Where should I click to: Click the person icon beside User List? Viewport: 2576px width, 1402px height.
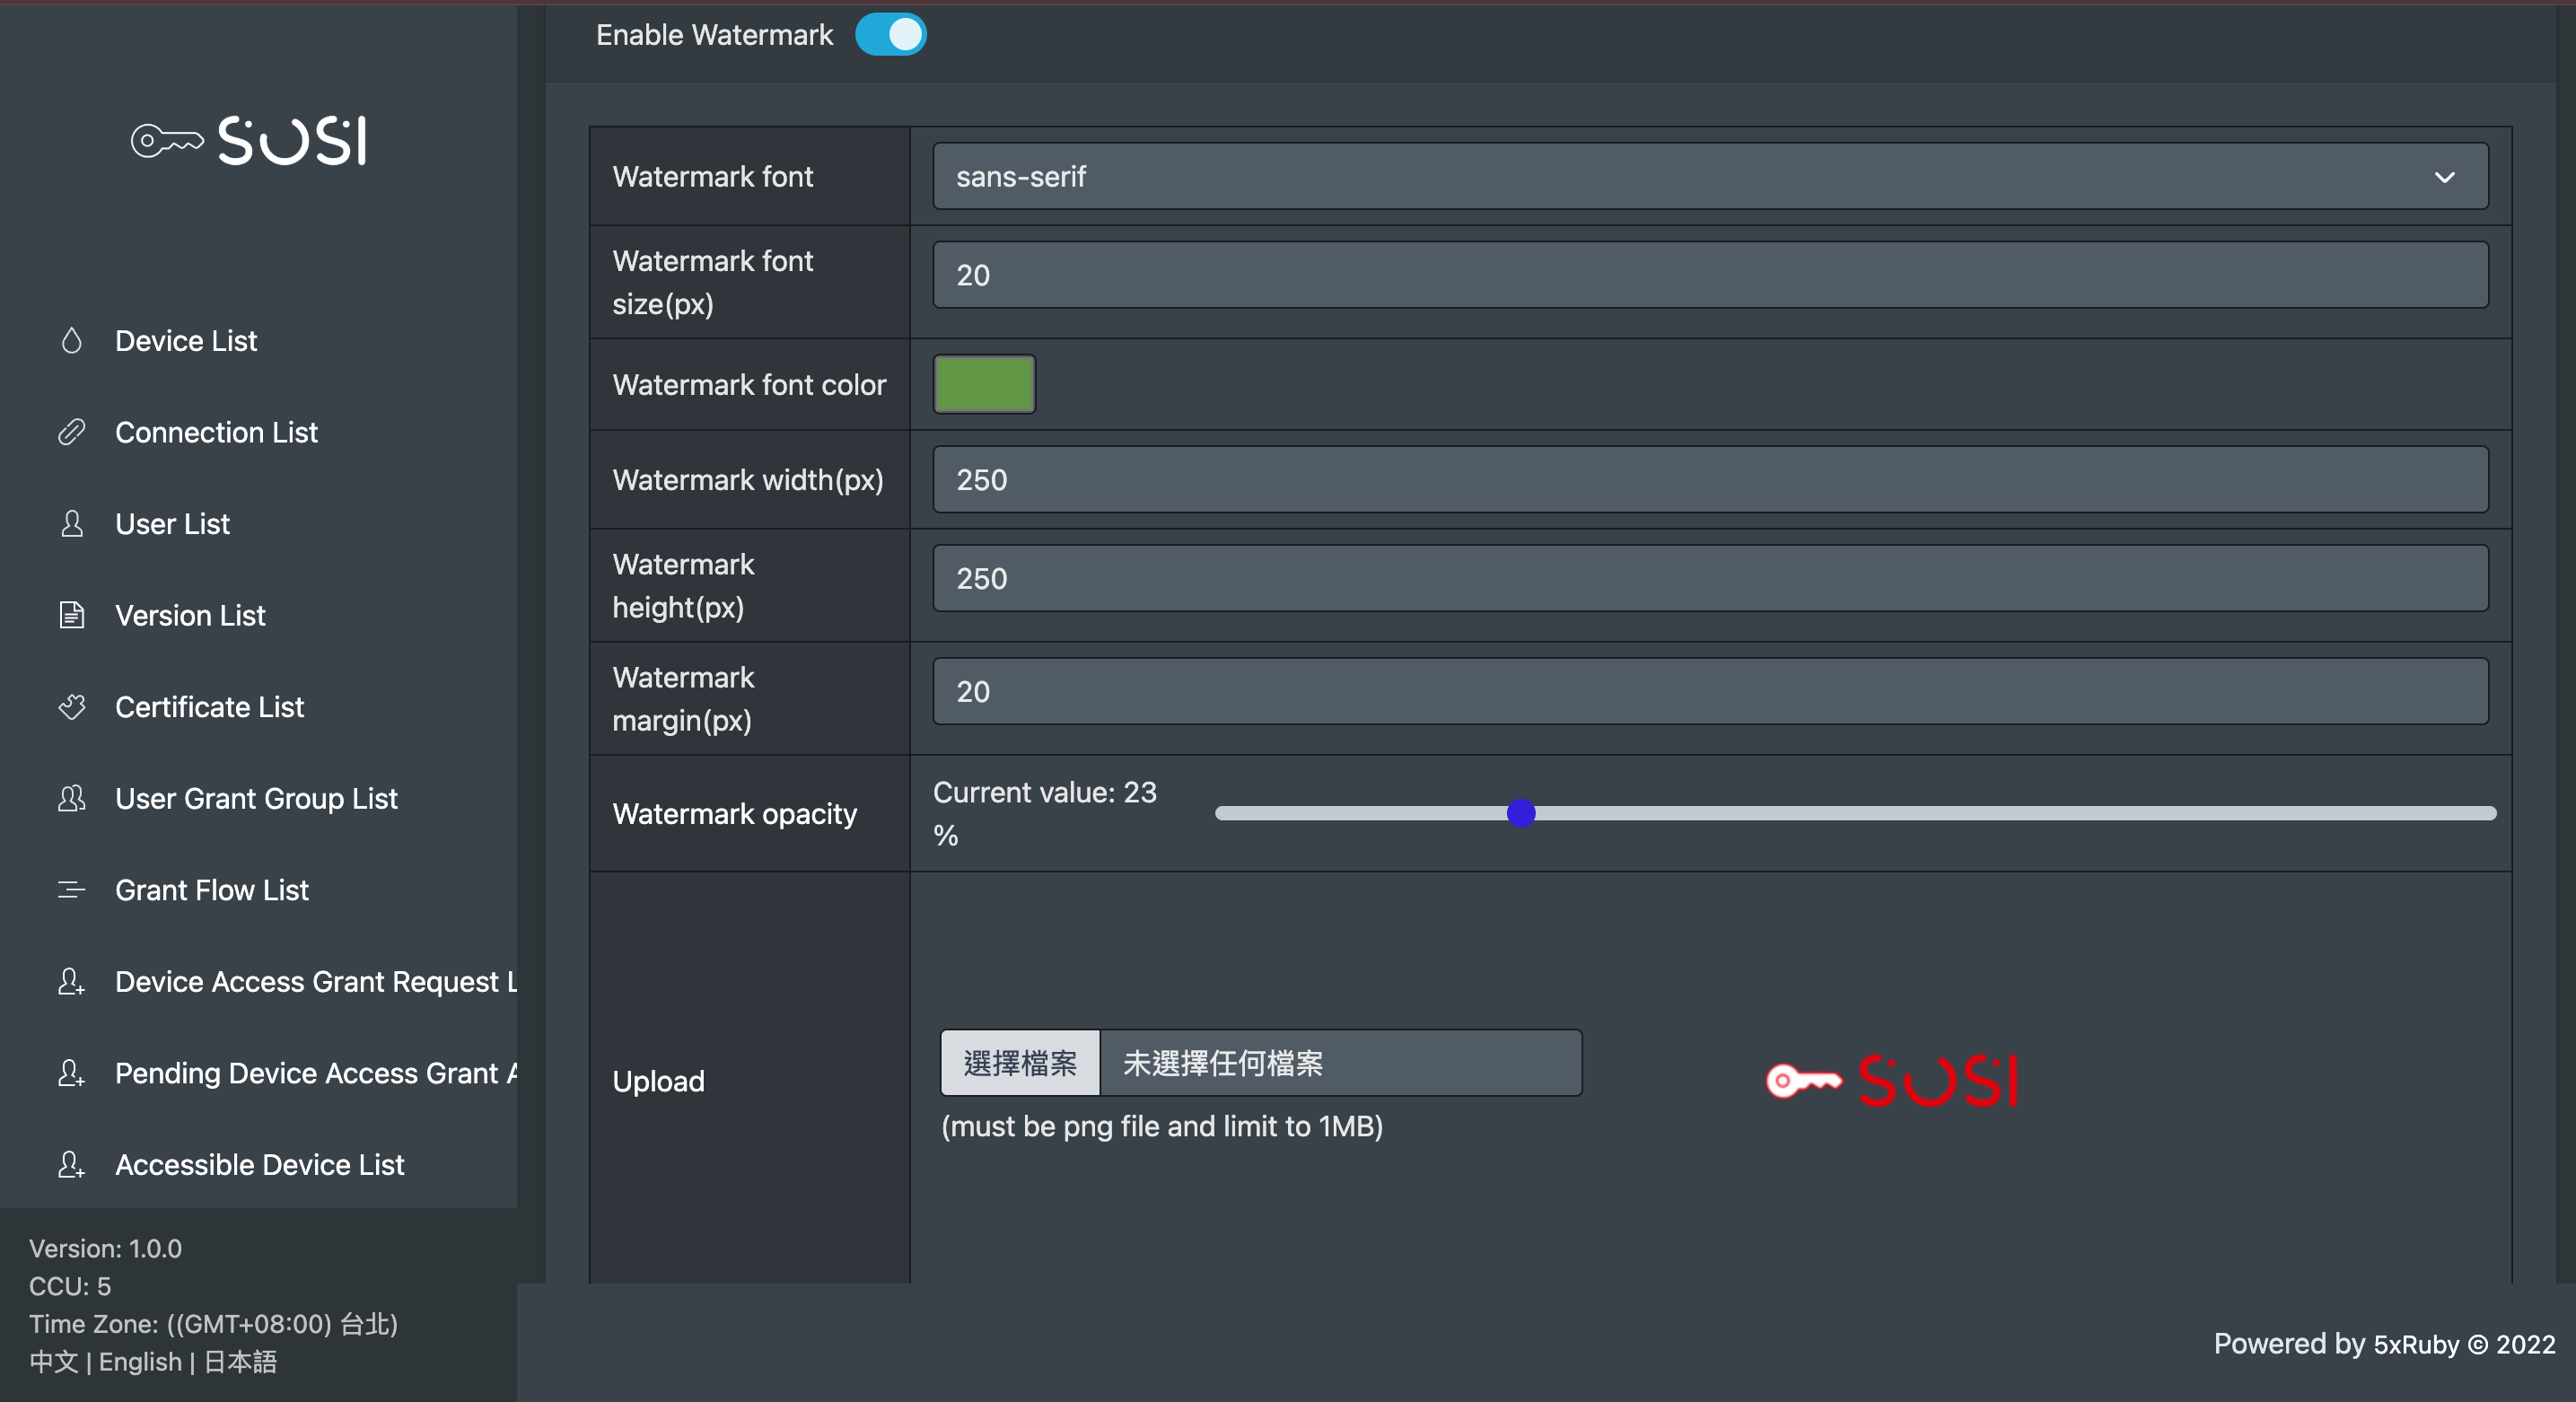click(71, 524)
